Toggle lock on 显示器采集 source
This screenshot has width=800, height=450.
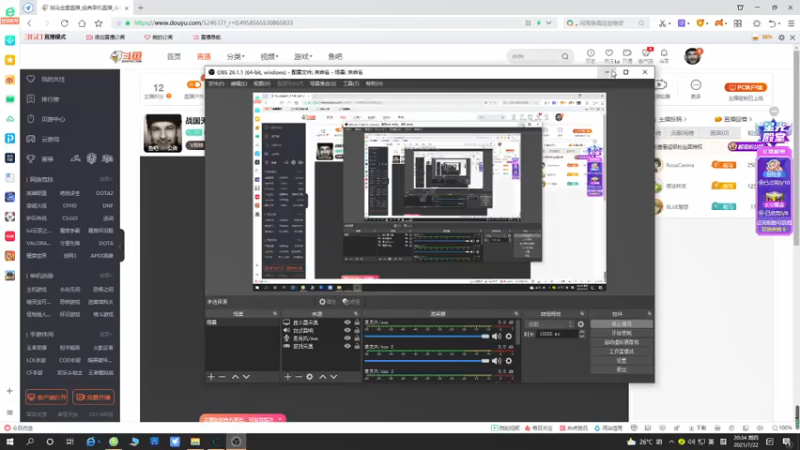point(357,322)
